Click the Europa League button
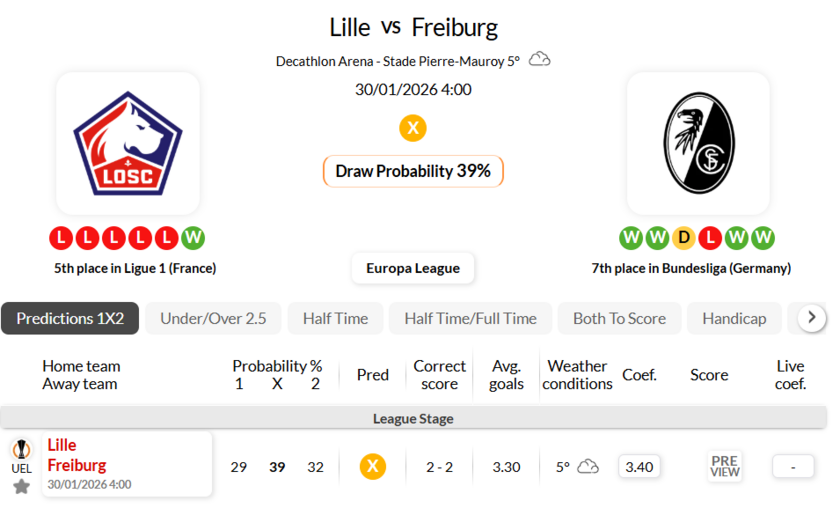The width and height of the screenshot is (840, 508). [x=413, y=268]
